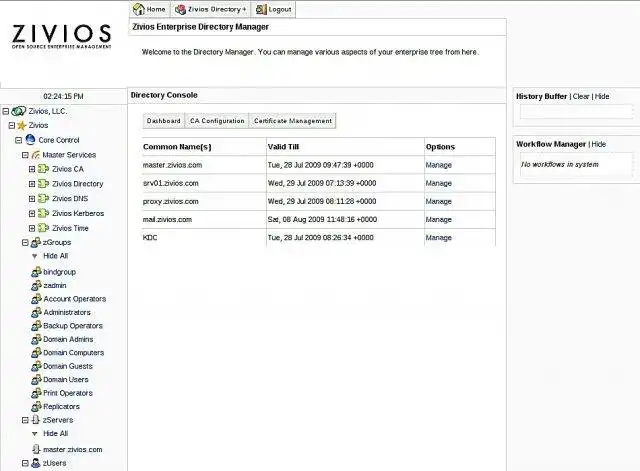This screenshot has width=640, height=471.
Task: Select Replicators in the tree
Action: tap(61, 407)
